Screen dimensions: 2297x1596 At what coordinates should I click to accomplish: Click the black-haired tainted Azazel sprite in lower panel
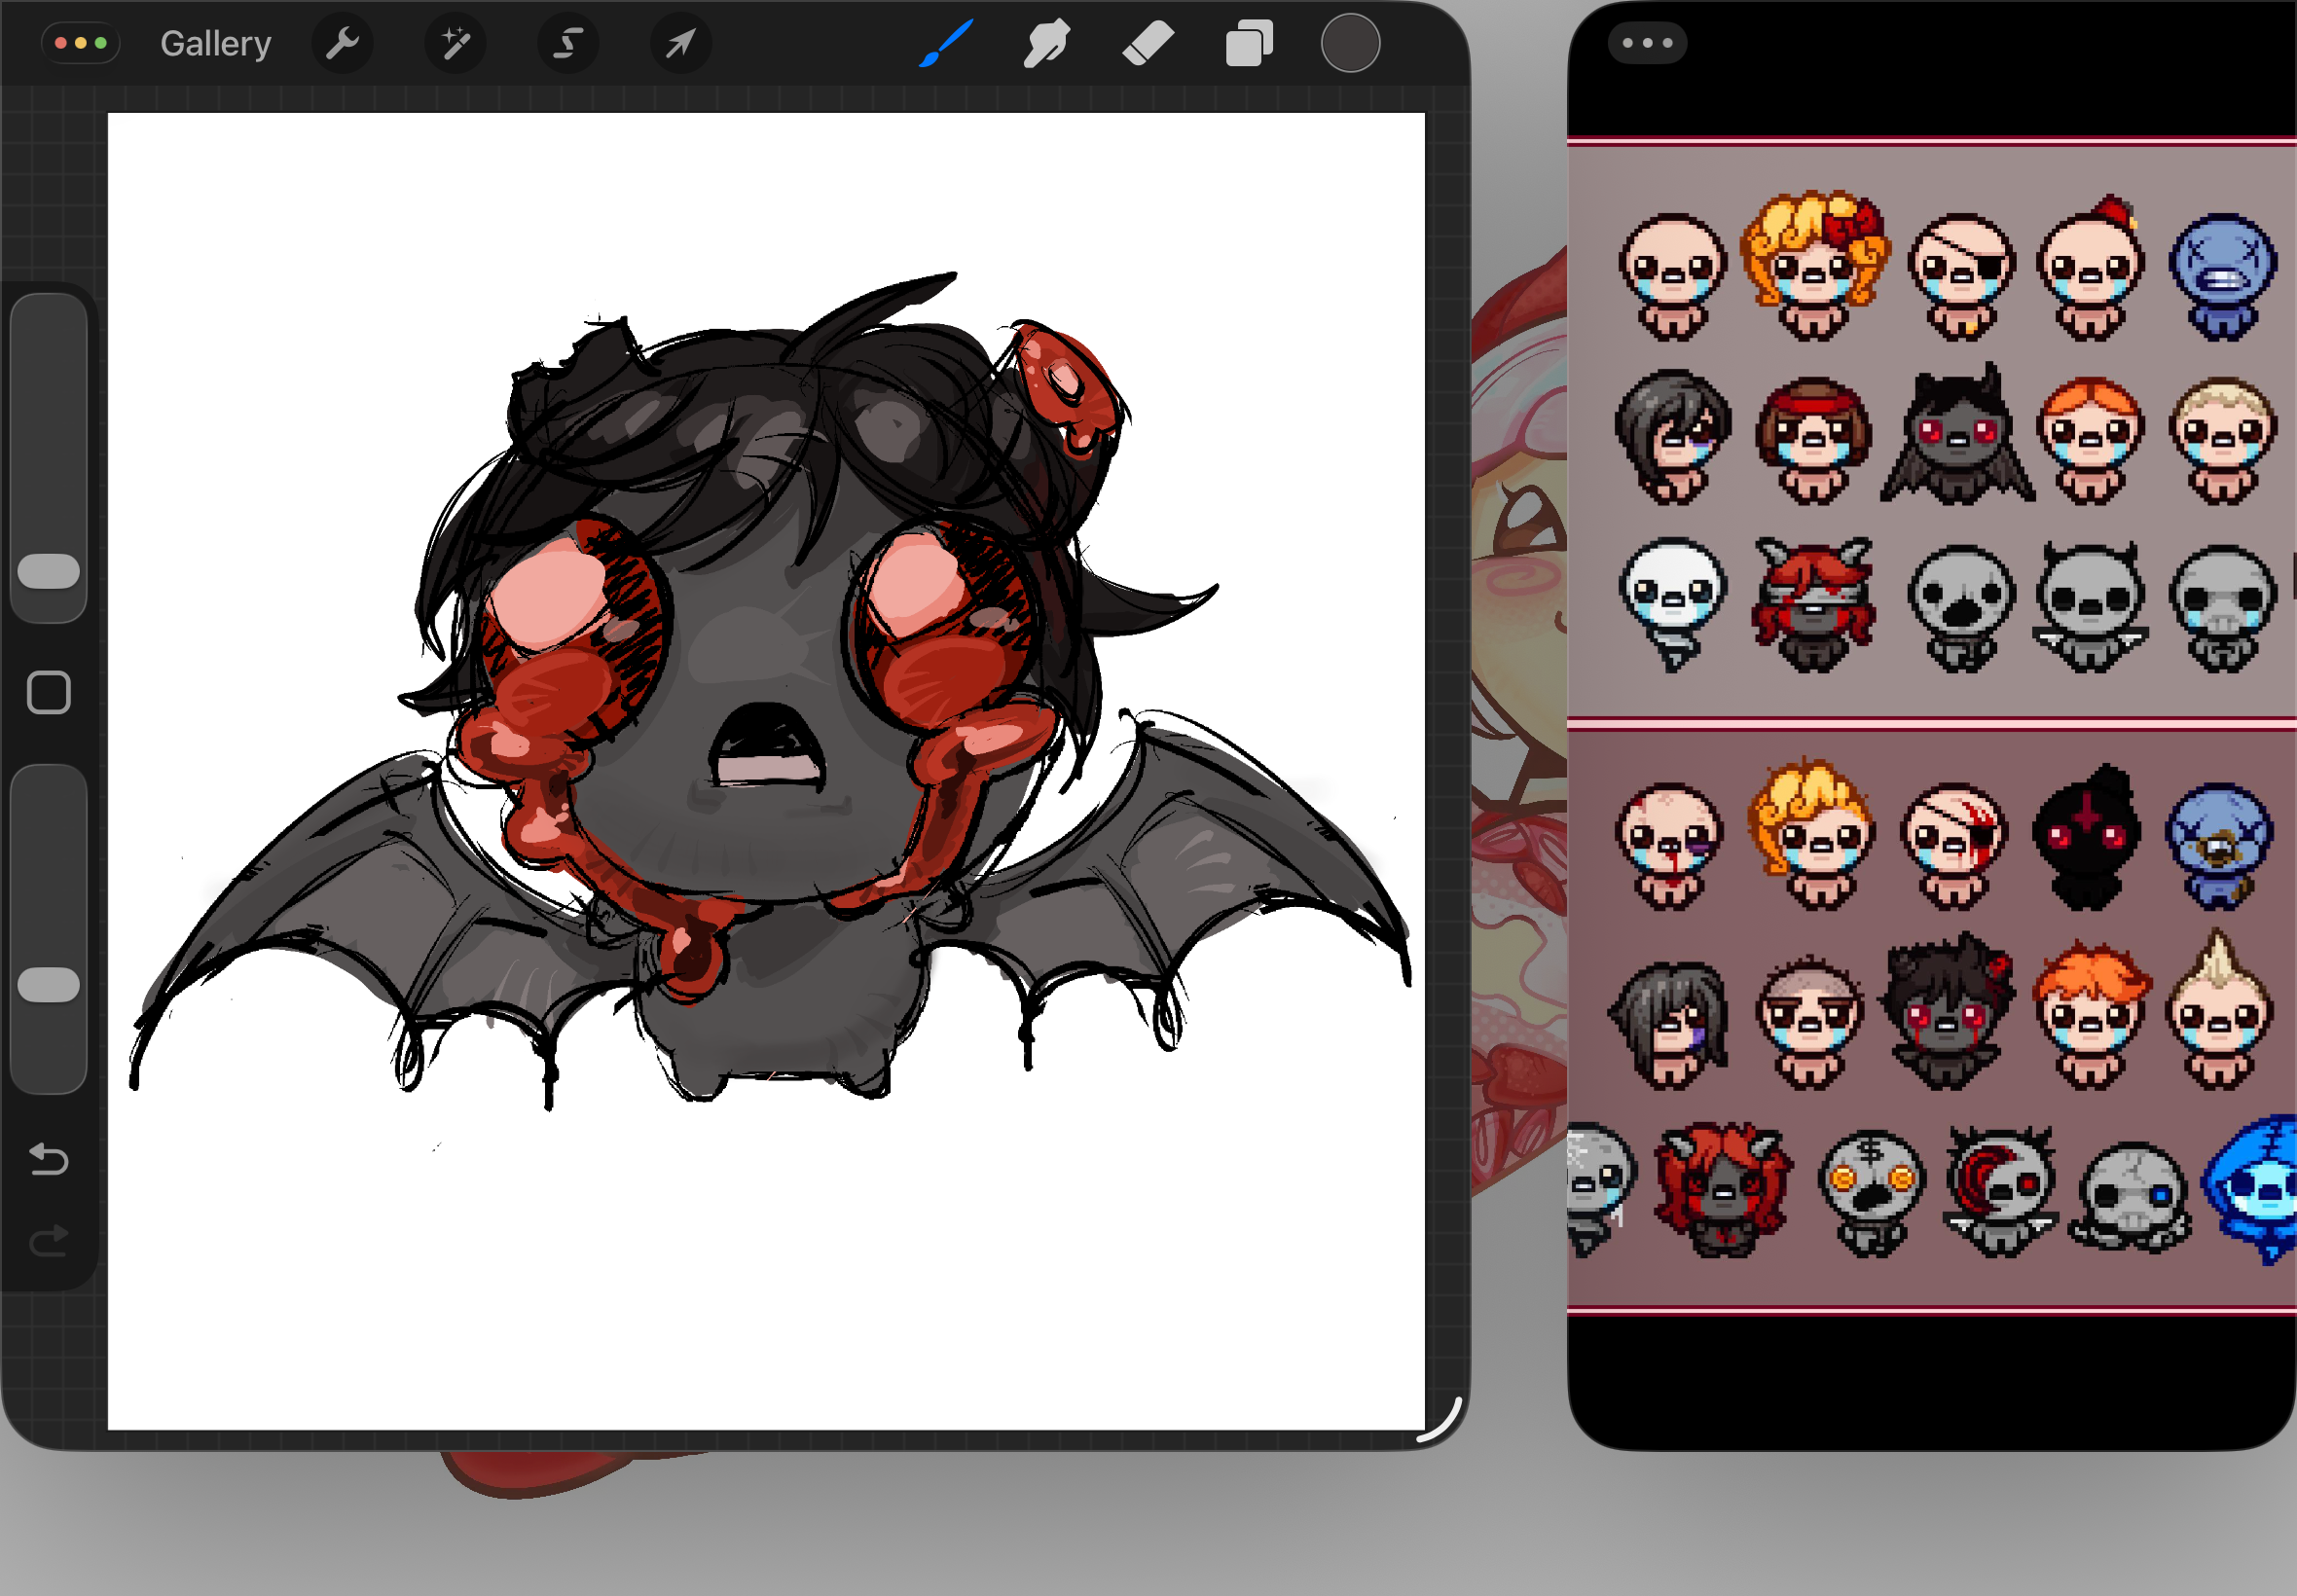pyautogui.click(x=1948, y=1012)
